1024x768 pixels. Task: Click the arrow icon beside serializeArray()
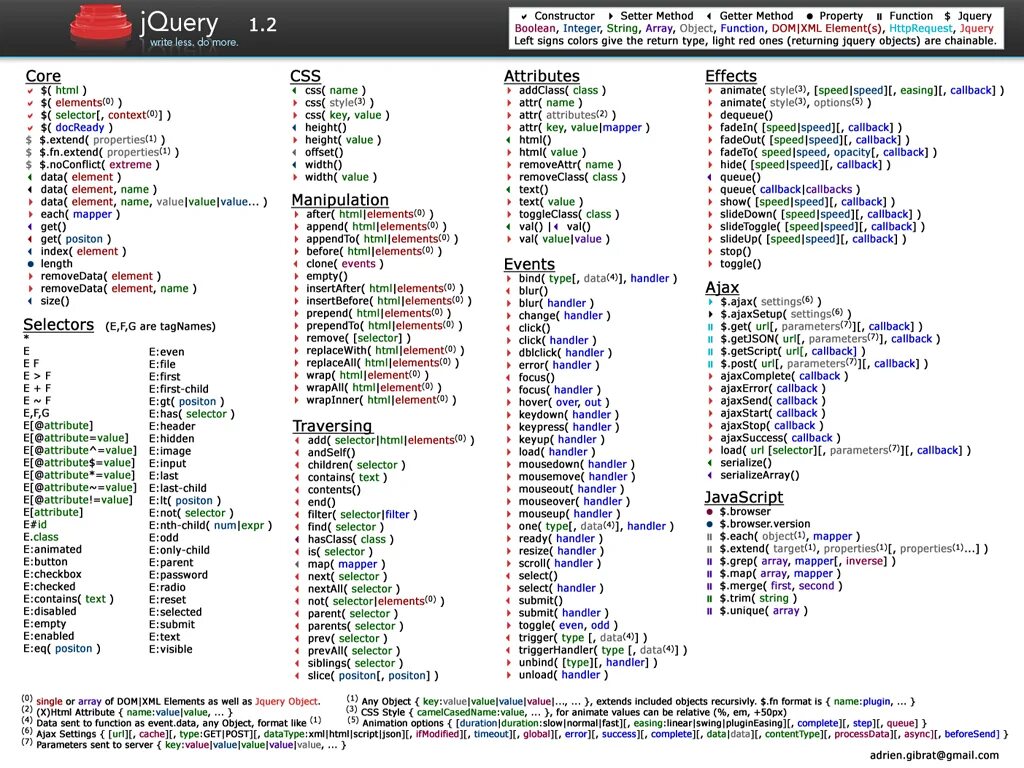710,475
